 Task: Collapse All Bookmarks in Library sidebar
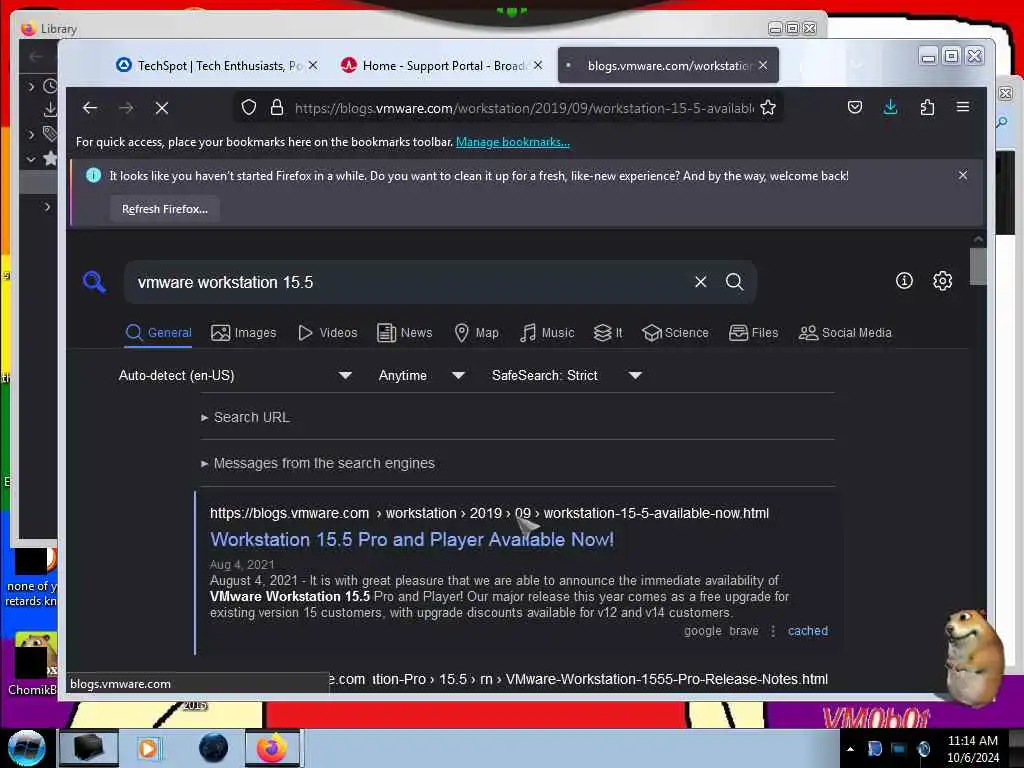(x=31, y=159)
